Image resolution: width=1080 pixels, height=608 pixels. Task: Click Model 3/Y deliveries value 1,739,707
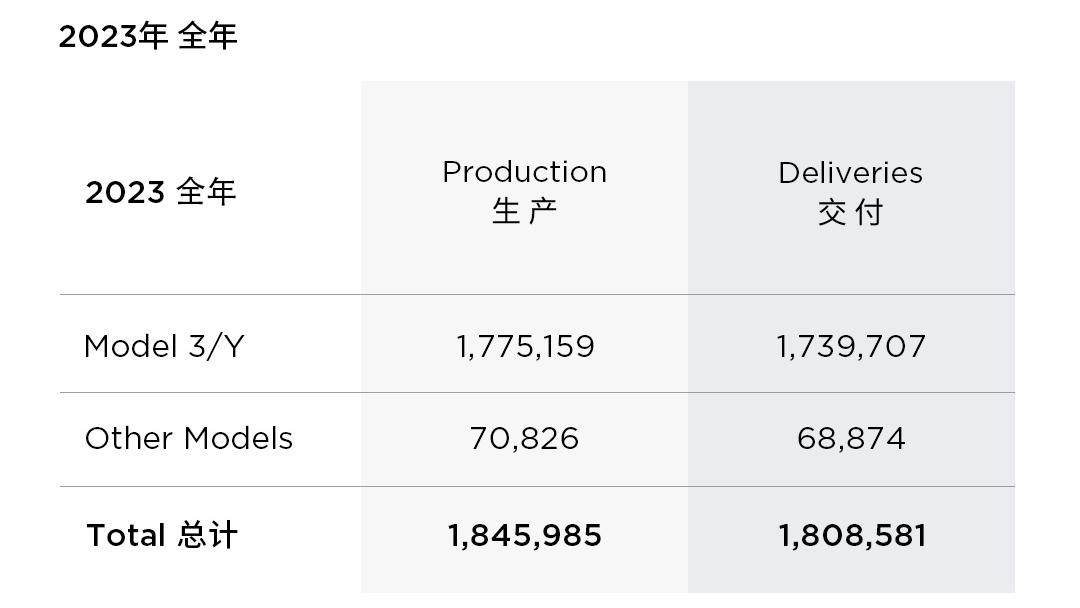851,346
